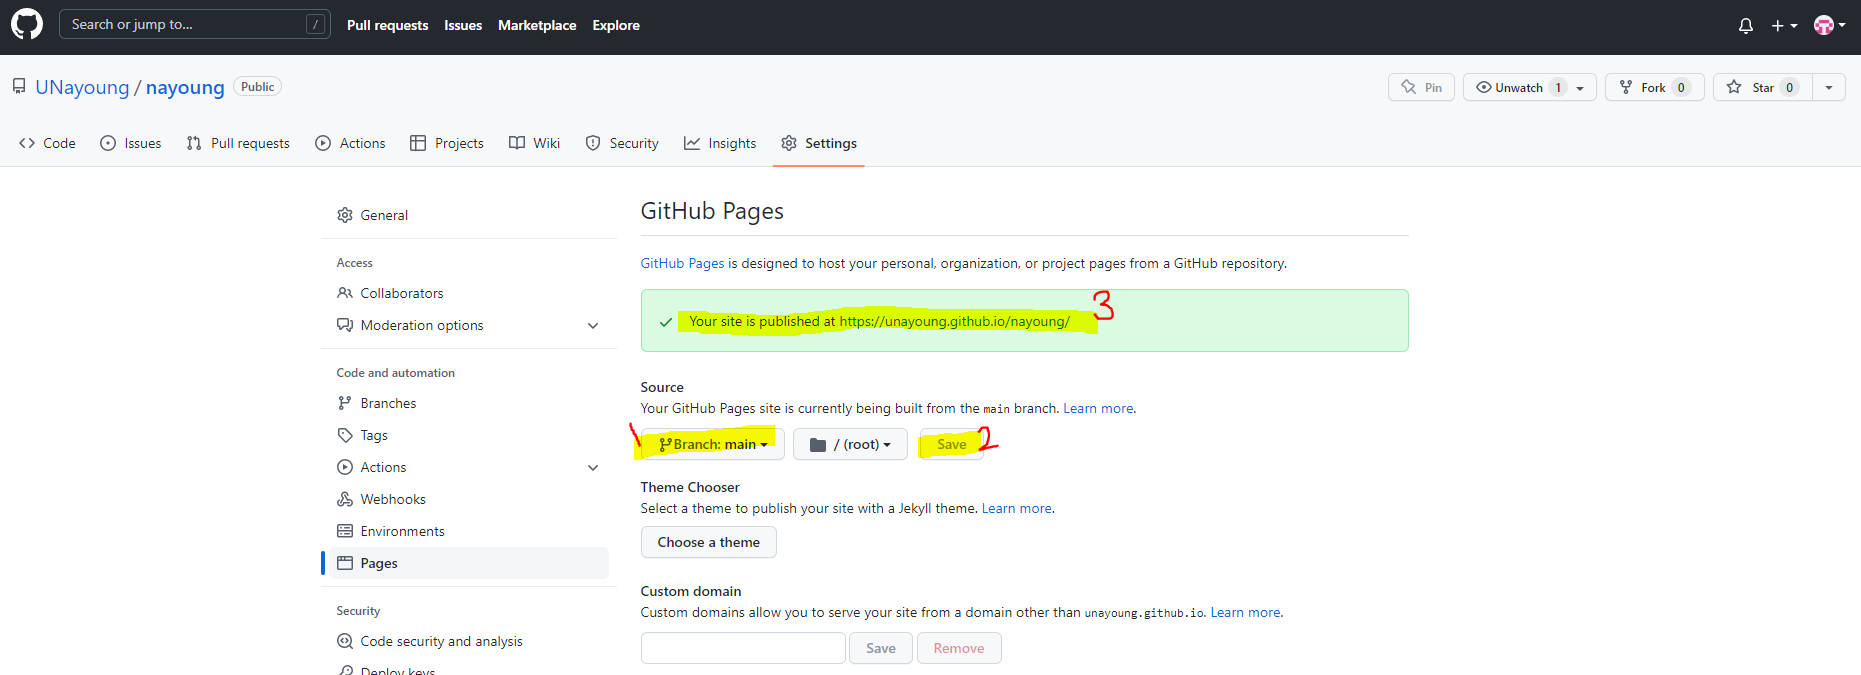Open the plus create-new menu
The height and width of the screenshot is (675, 1861).
pyautogui.click(x=1784, y=26)
